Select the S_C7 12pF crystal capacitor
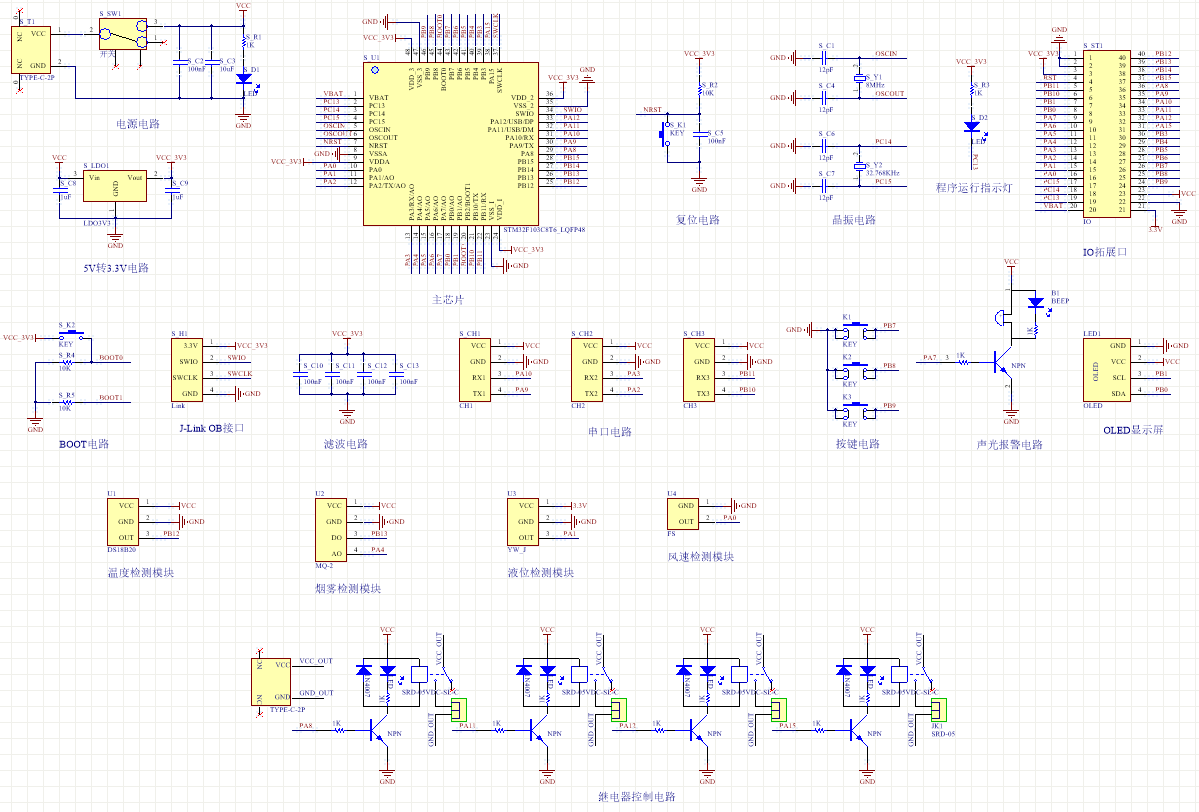The width and height of the screenshot is (1199, 812). (825, 185)
